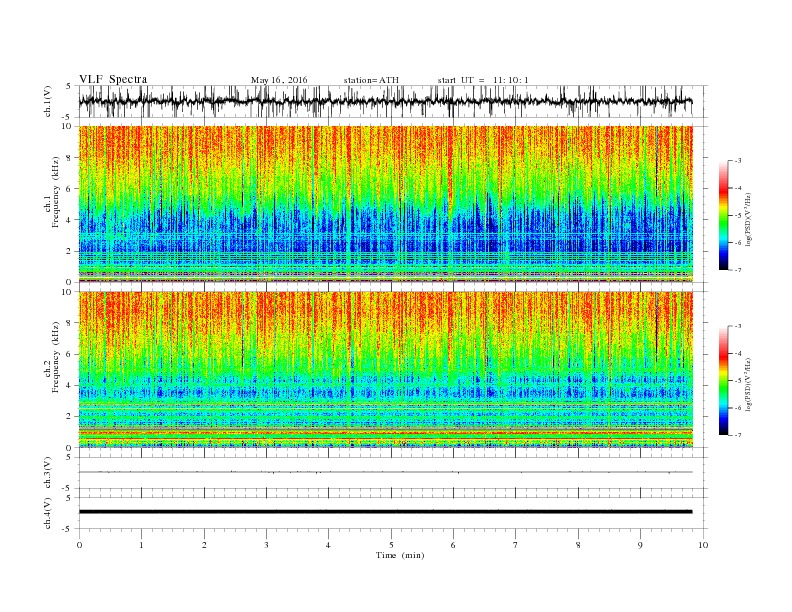Click the "2" kHz tick of ch.2 spectrogram

[x=70, y=417]
